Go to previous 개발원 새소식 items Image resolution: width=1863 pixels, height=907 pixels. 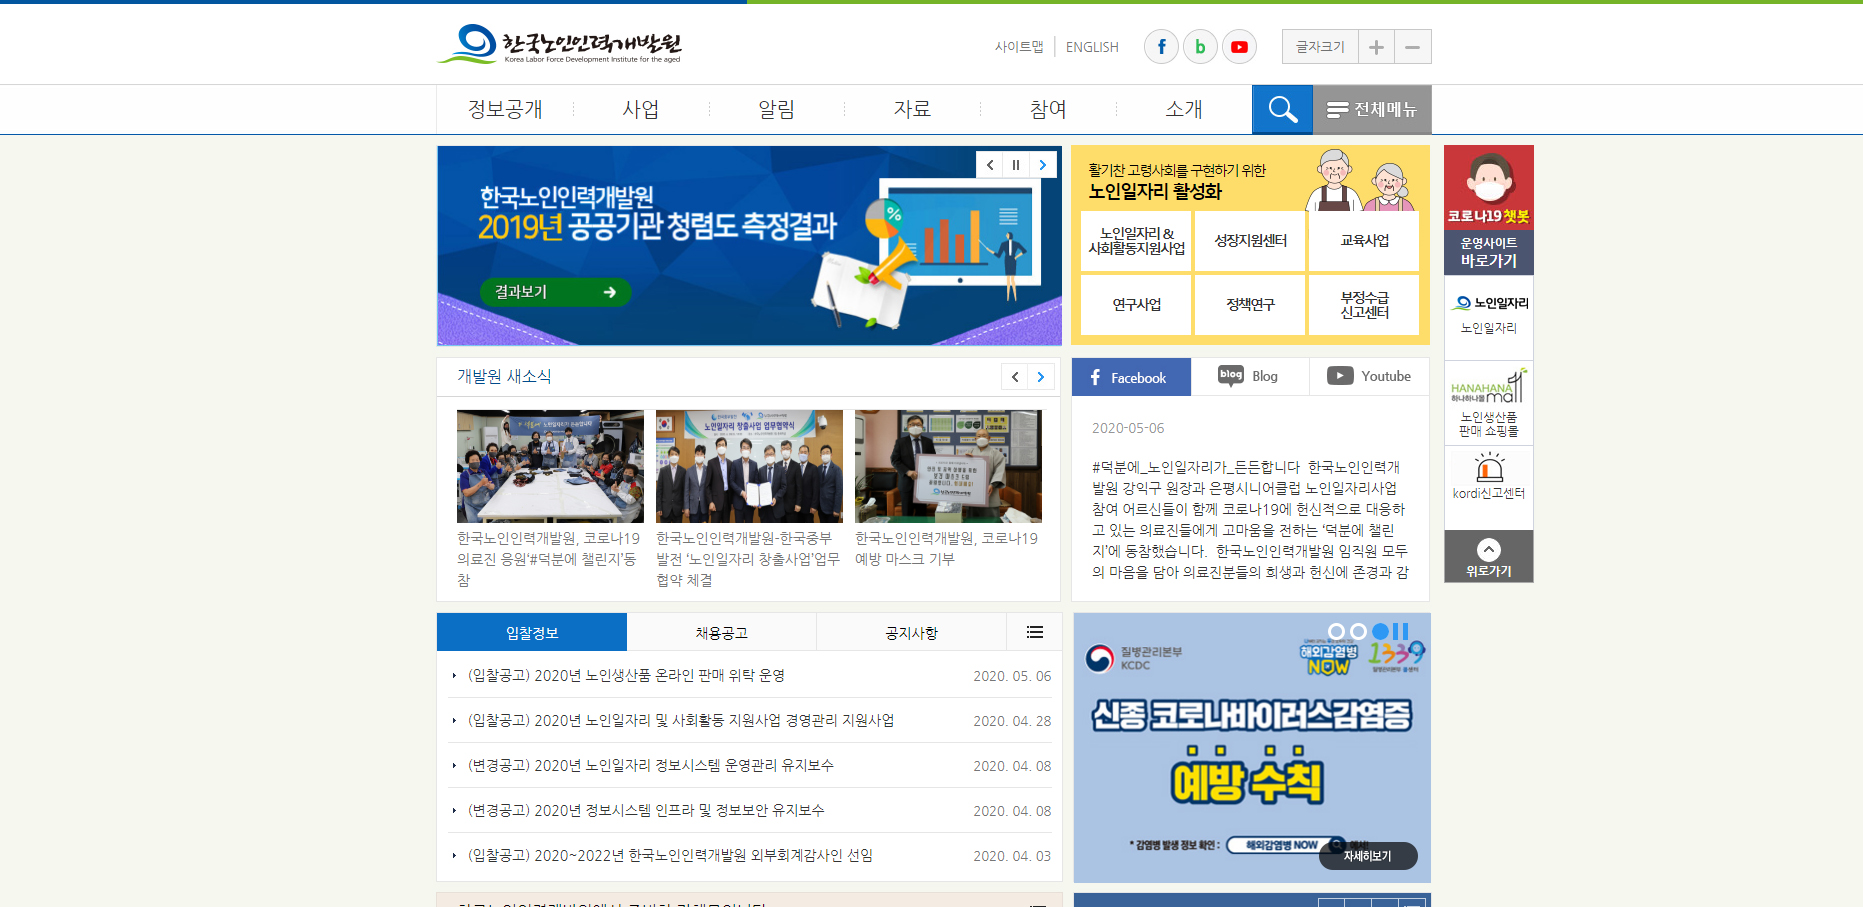click(x=1015, y=377)
